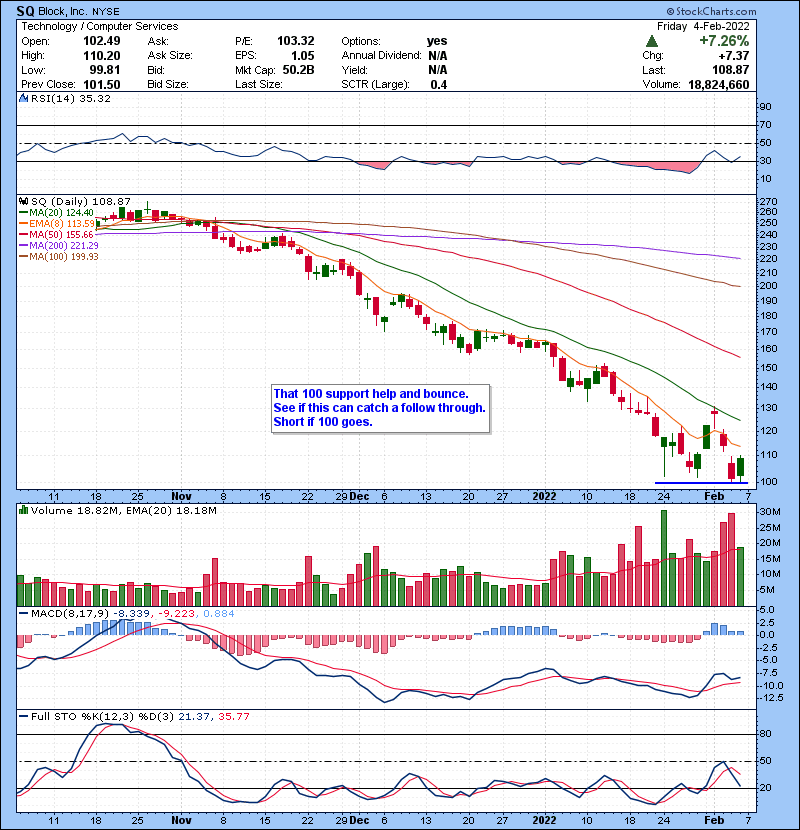Image resolution: width=800 pixels, height=830 pixels.
Task: Click the MA(100) 199.93 legend entry
Action: (59, 257)
